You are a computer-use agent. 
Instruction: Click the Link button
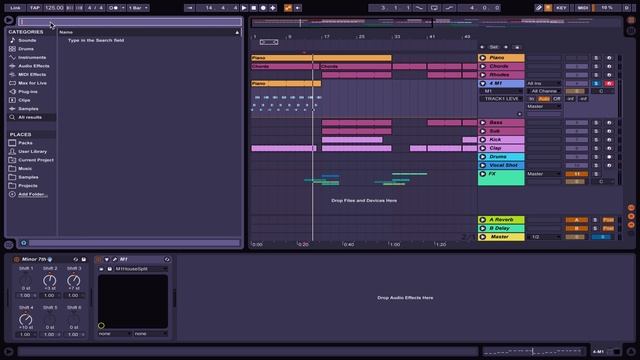[x=15, y=8]
